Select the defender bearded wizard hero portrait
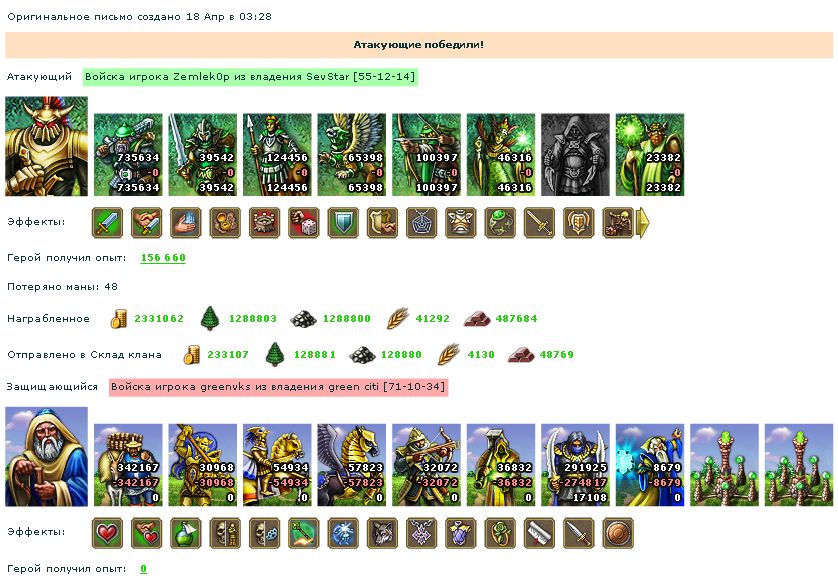The image size is (838, 582). (x=46, y=456)
